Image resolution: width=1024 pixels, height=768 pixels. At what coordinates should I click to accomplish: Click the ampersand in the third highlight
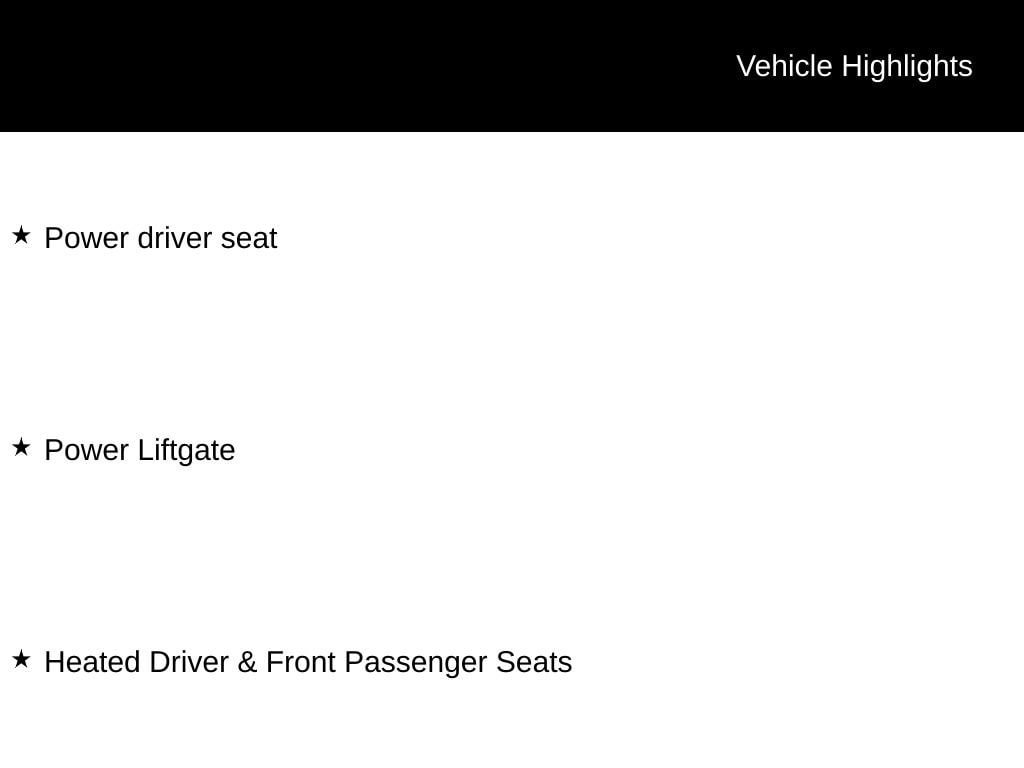pos(247,663)
